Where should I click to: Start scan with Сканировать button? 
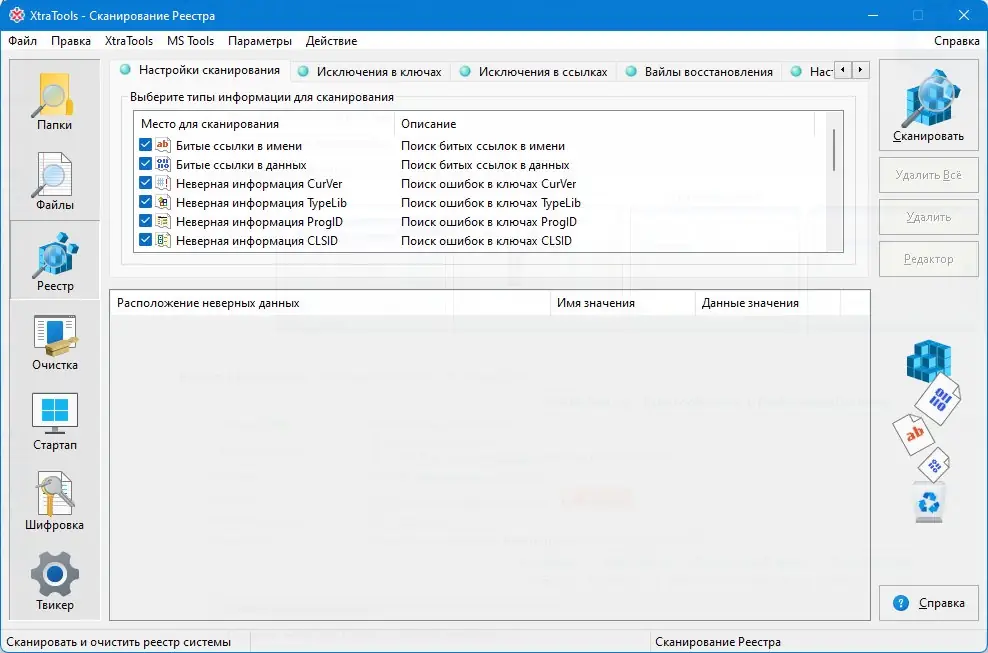point(928,105)
